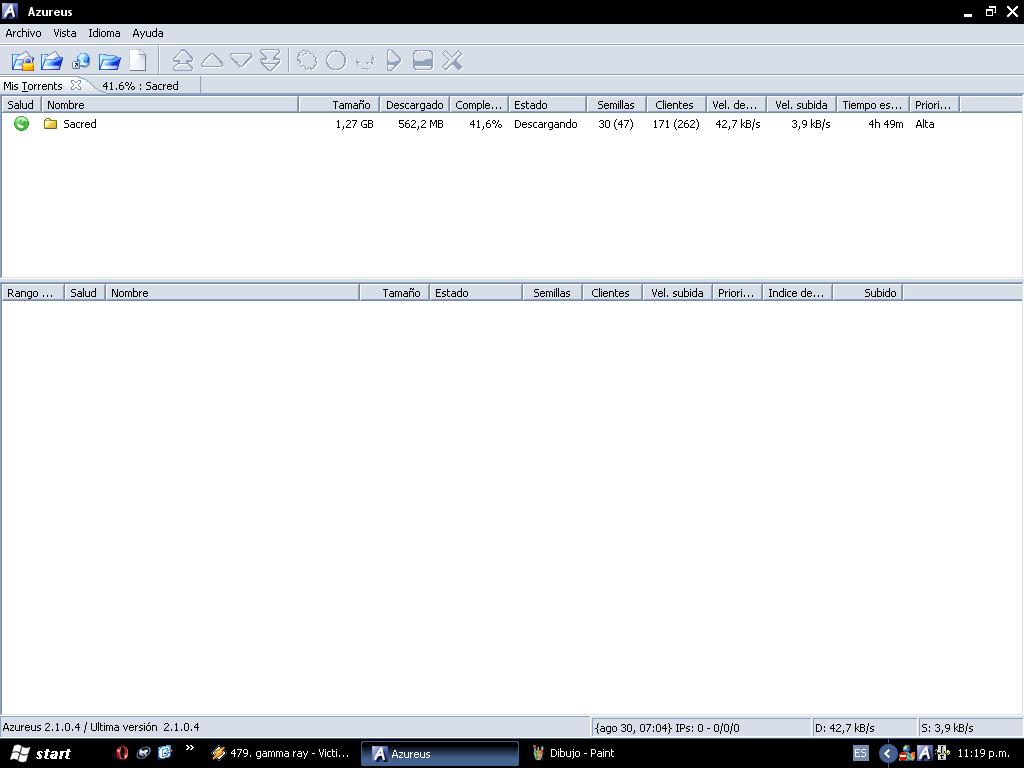The width and height of the screenshot is (1024, 768).
Task: Click the 4h 49m remaining time
Action: [x=886, y=123]
